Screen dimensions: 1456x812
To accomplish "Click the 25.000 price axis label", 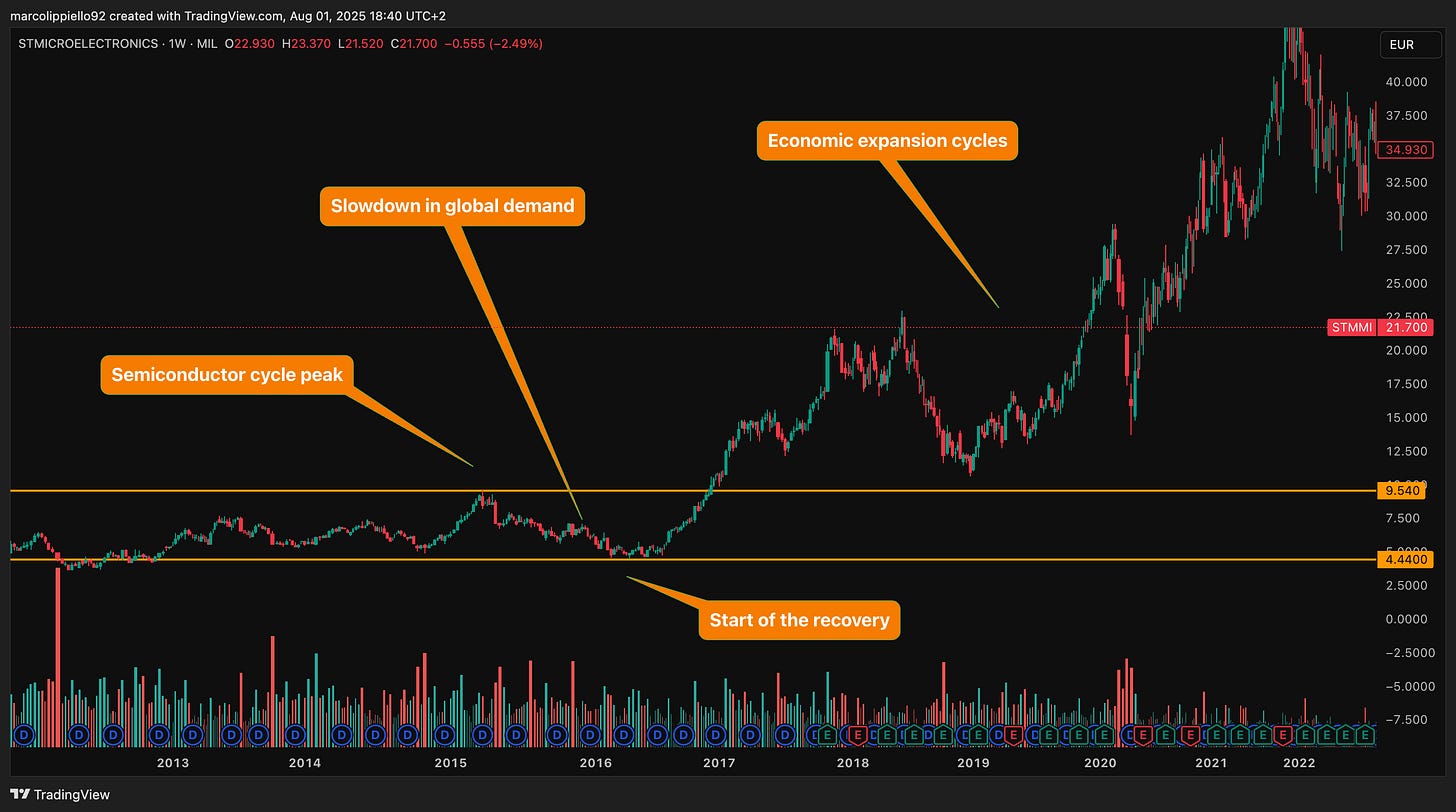I will (1405, 283).
